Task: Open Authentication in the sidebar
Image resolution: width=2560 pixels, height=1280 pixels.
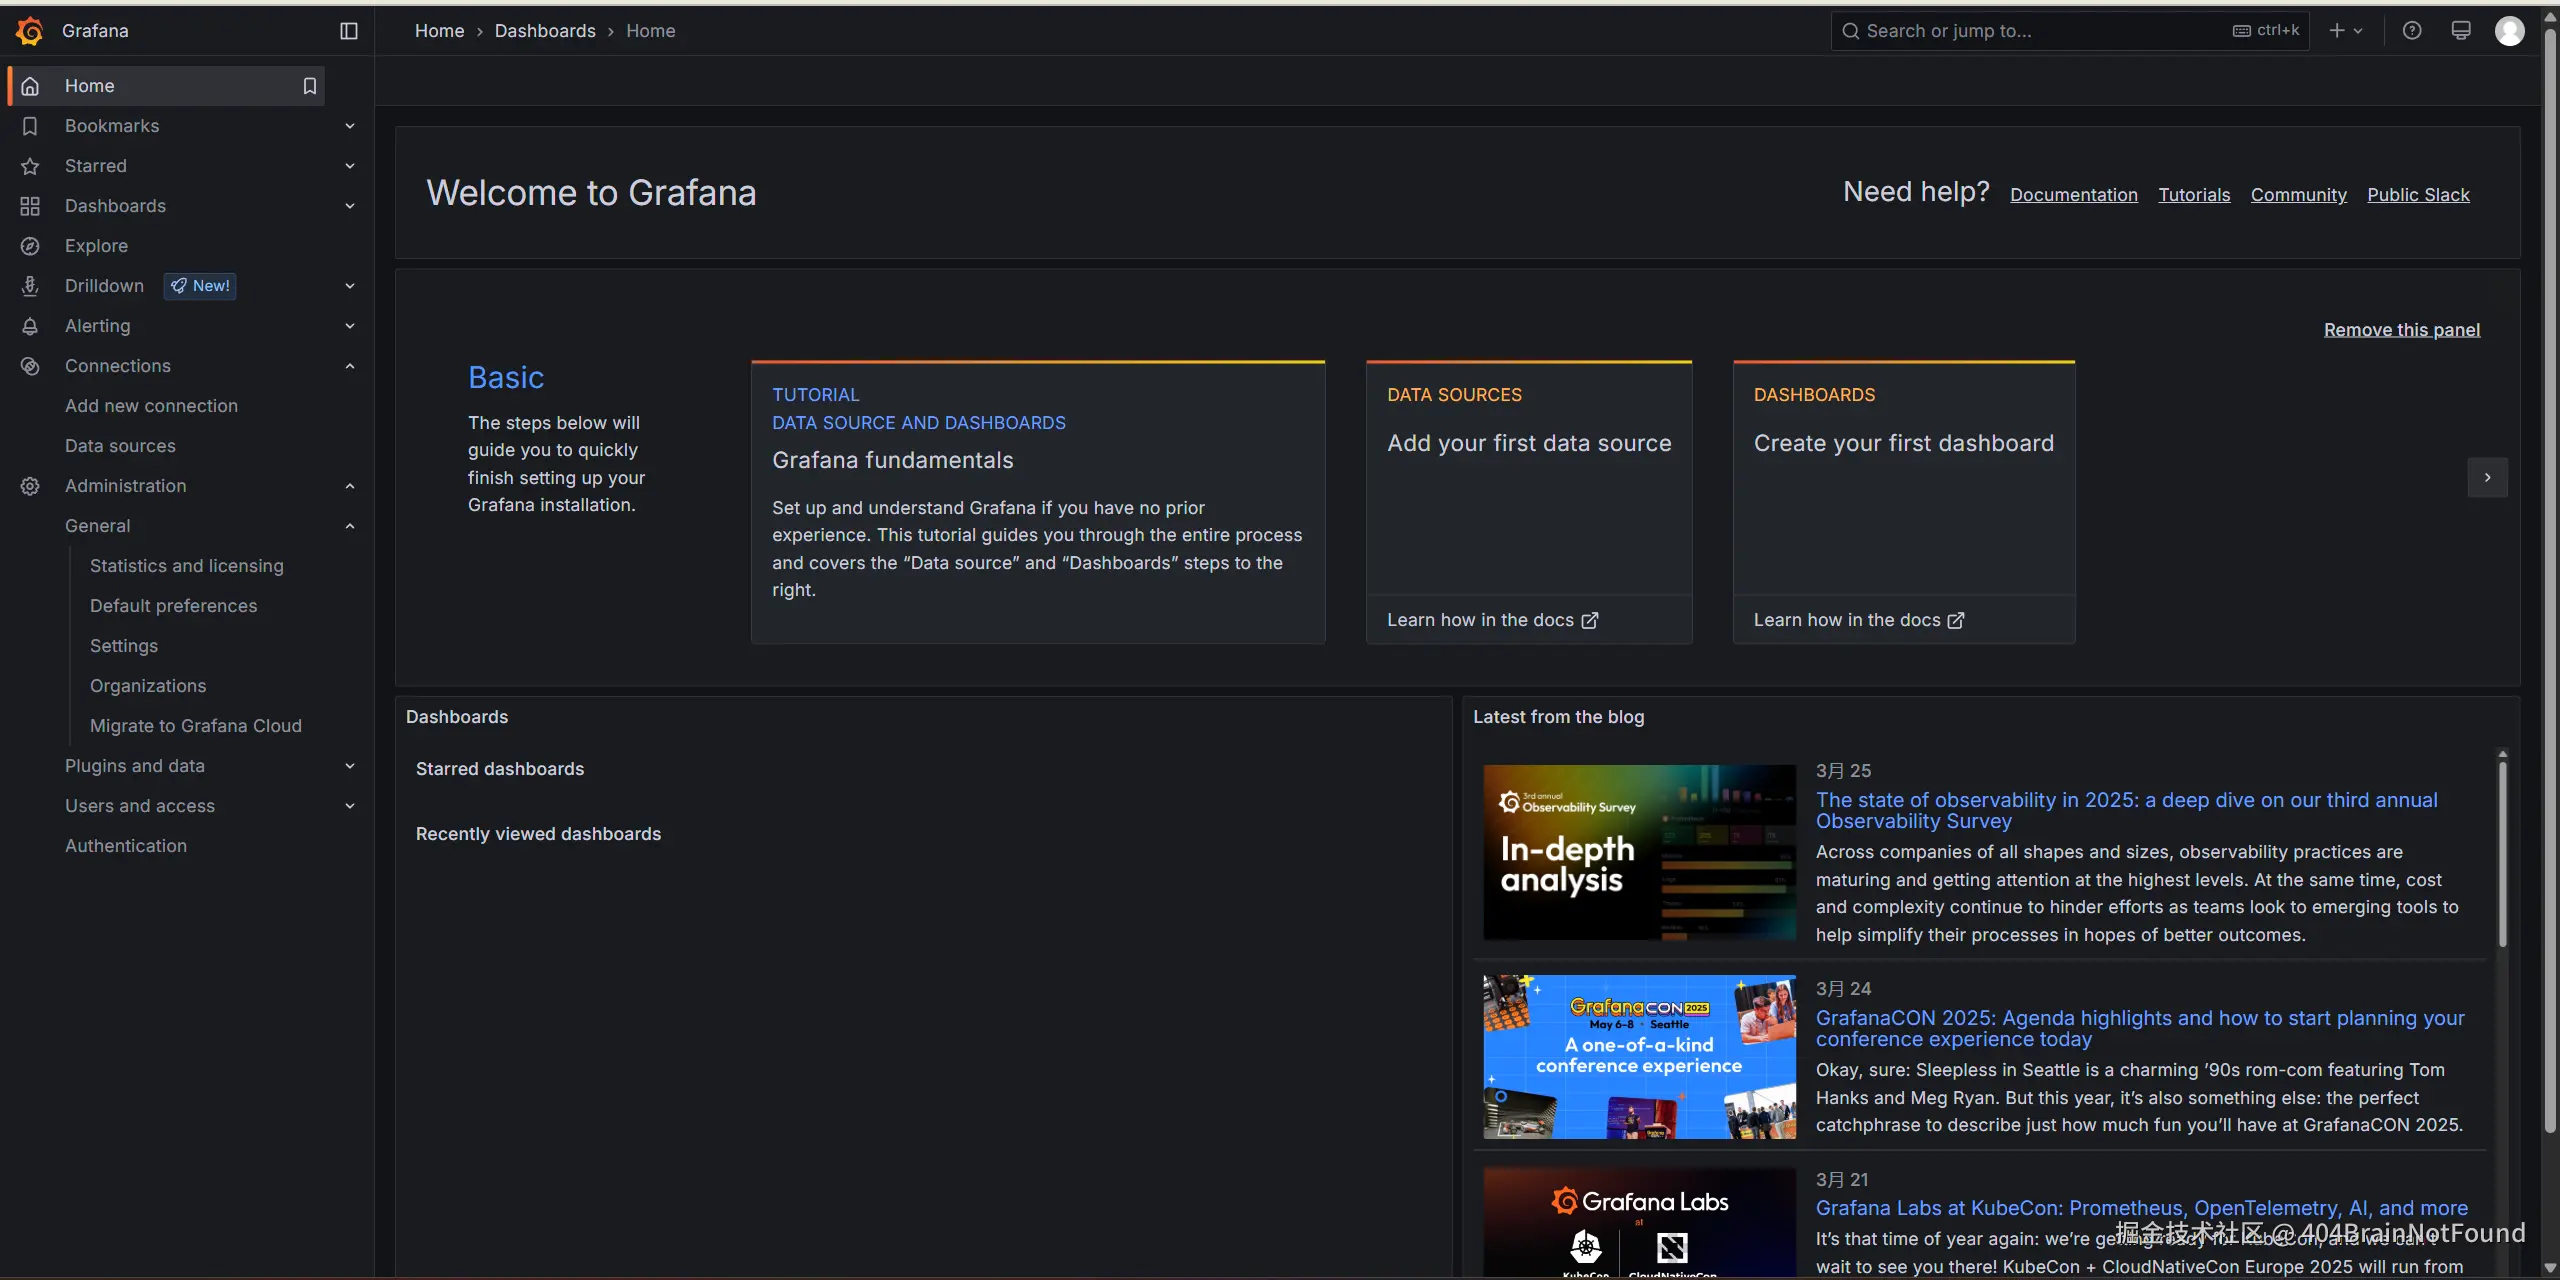Action: coord(126,846)
